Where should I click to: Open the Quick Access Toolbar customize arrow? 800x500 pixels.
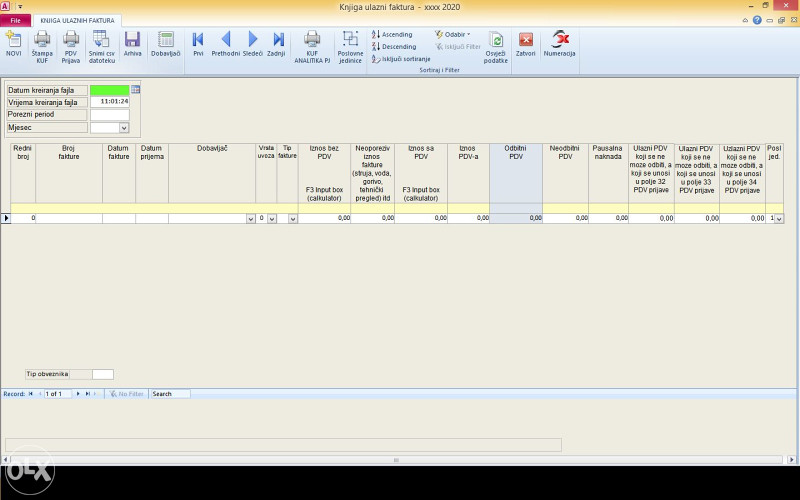coord(20,7)
